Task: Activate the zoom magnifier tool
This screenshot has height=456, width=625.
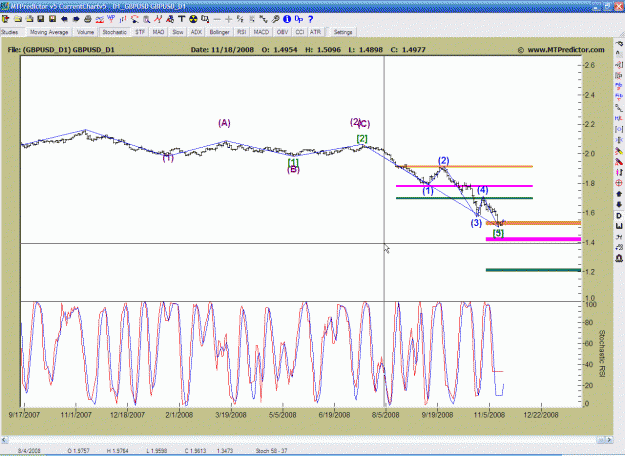Action: [x=146, y=19]
